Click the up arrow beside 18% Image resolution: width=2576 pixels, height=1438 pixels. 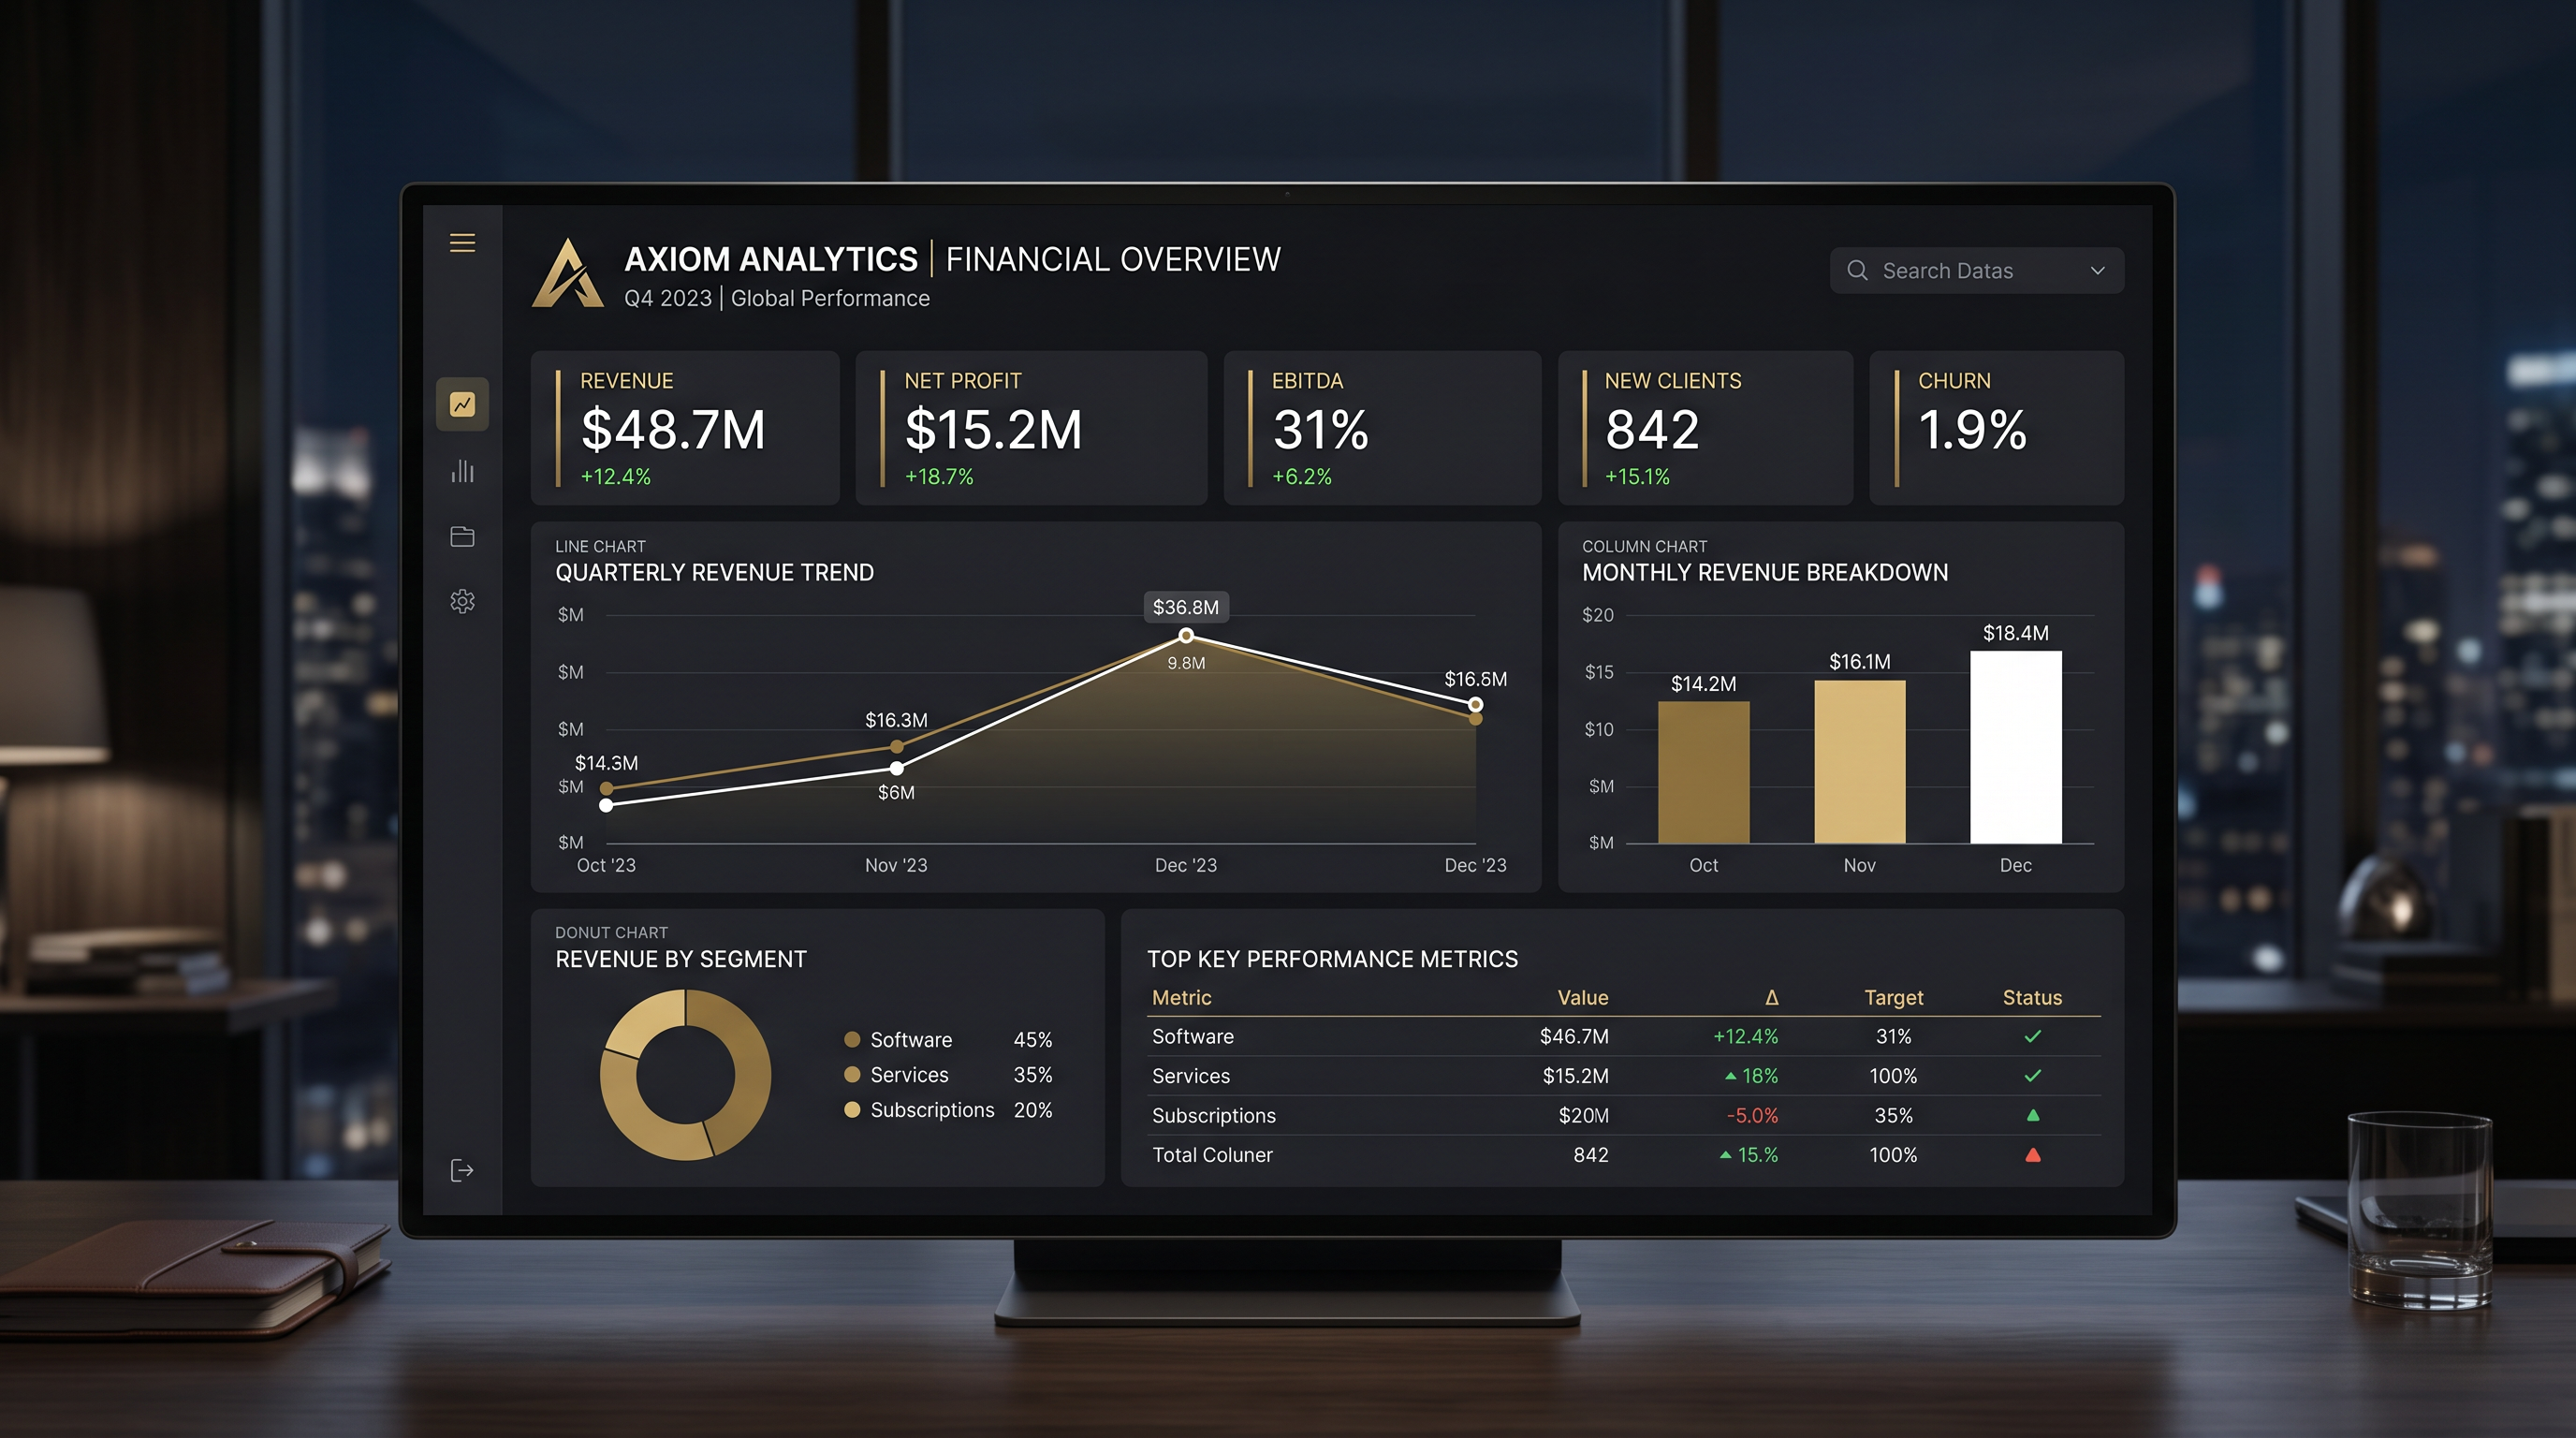(1730, 1076)
